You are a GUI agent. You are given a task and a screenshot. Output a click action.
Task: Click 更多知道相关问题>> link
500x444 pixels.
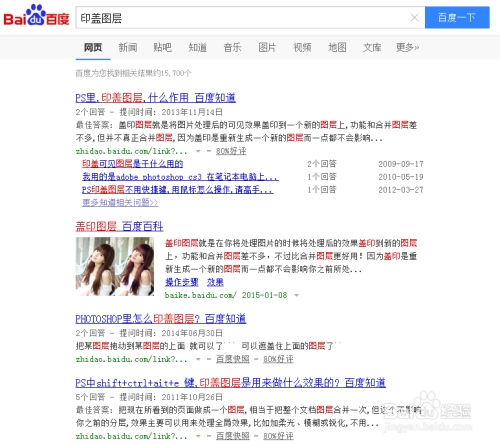coord(120,202)
